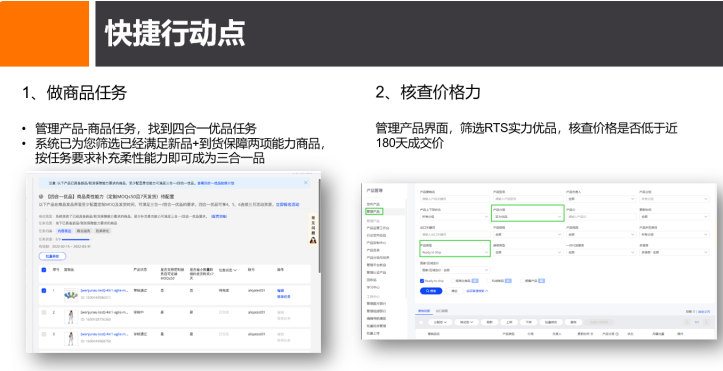
Task: Switch to the active underlined list view tab
Action: (x=424, y=312)
